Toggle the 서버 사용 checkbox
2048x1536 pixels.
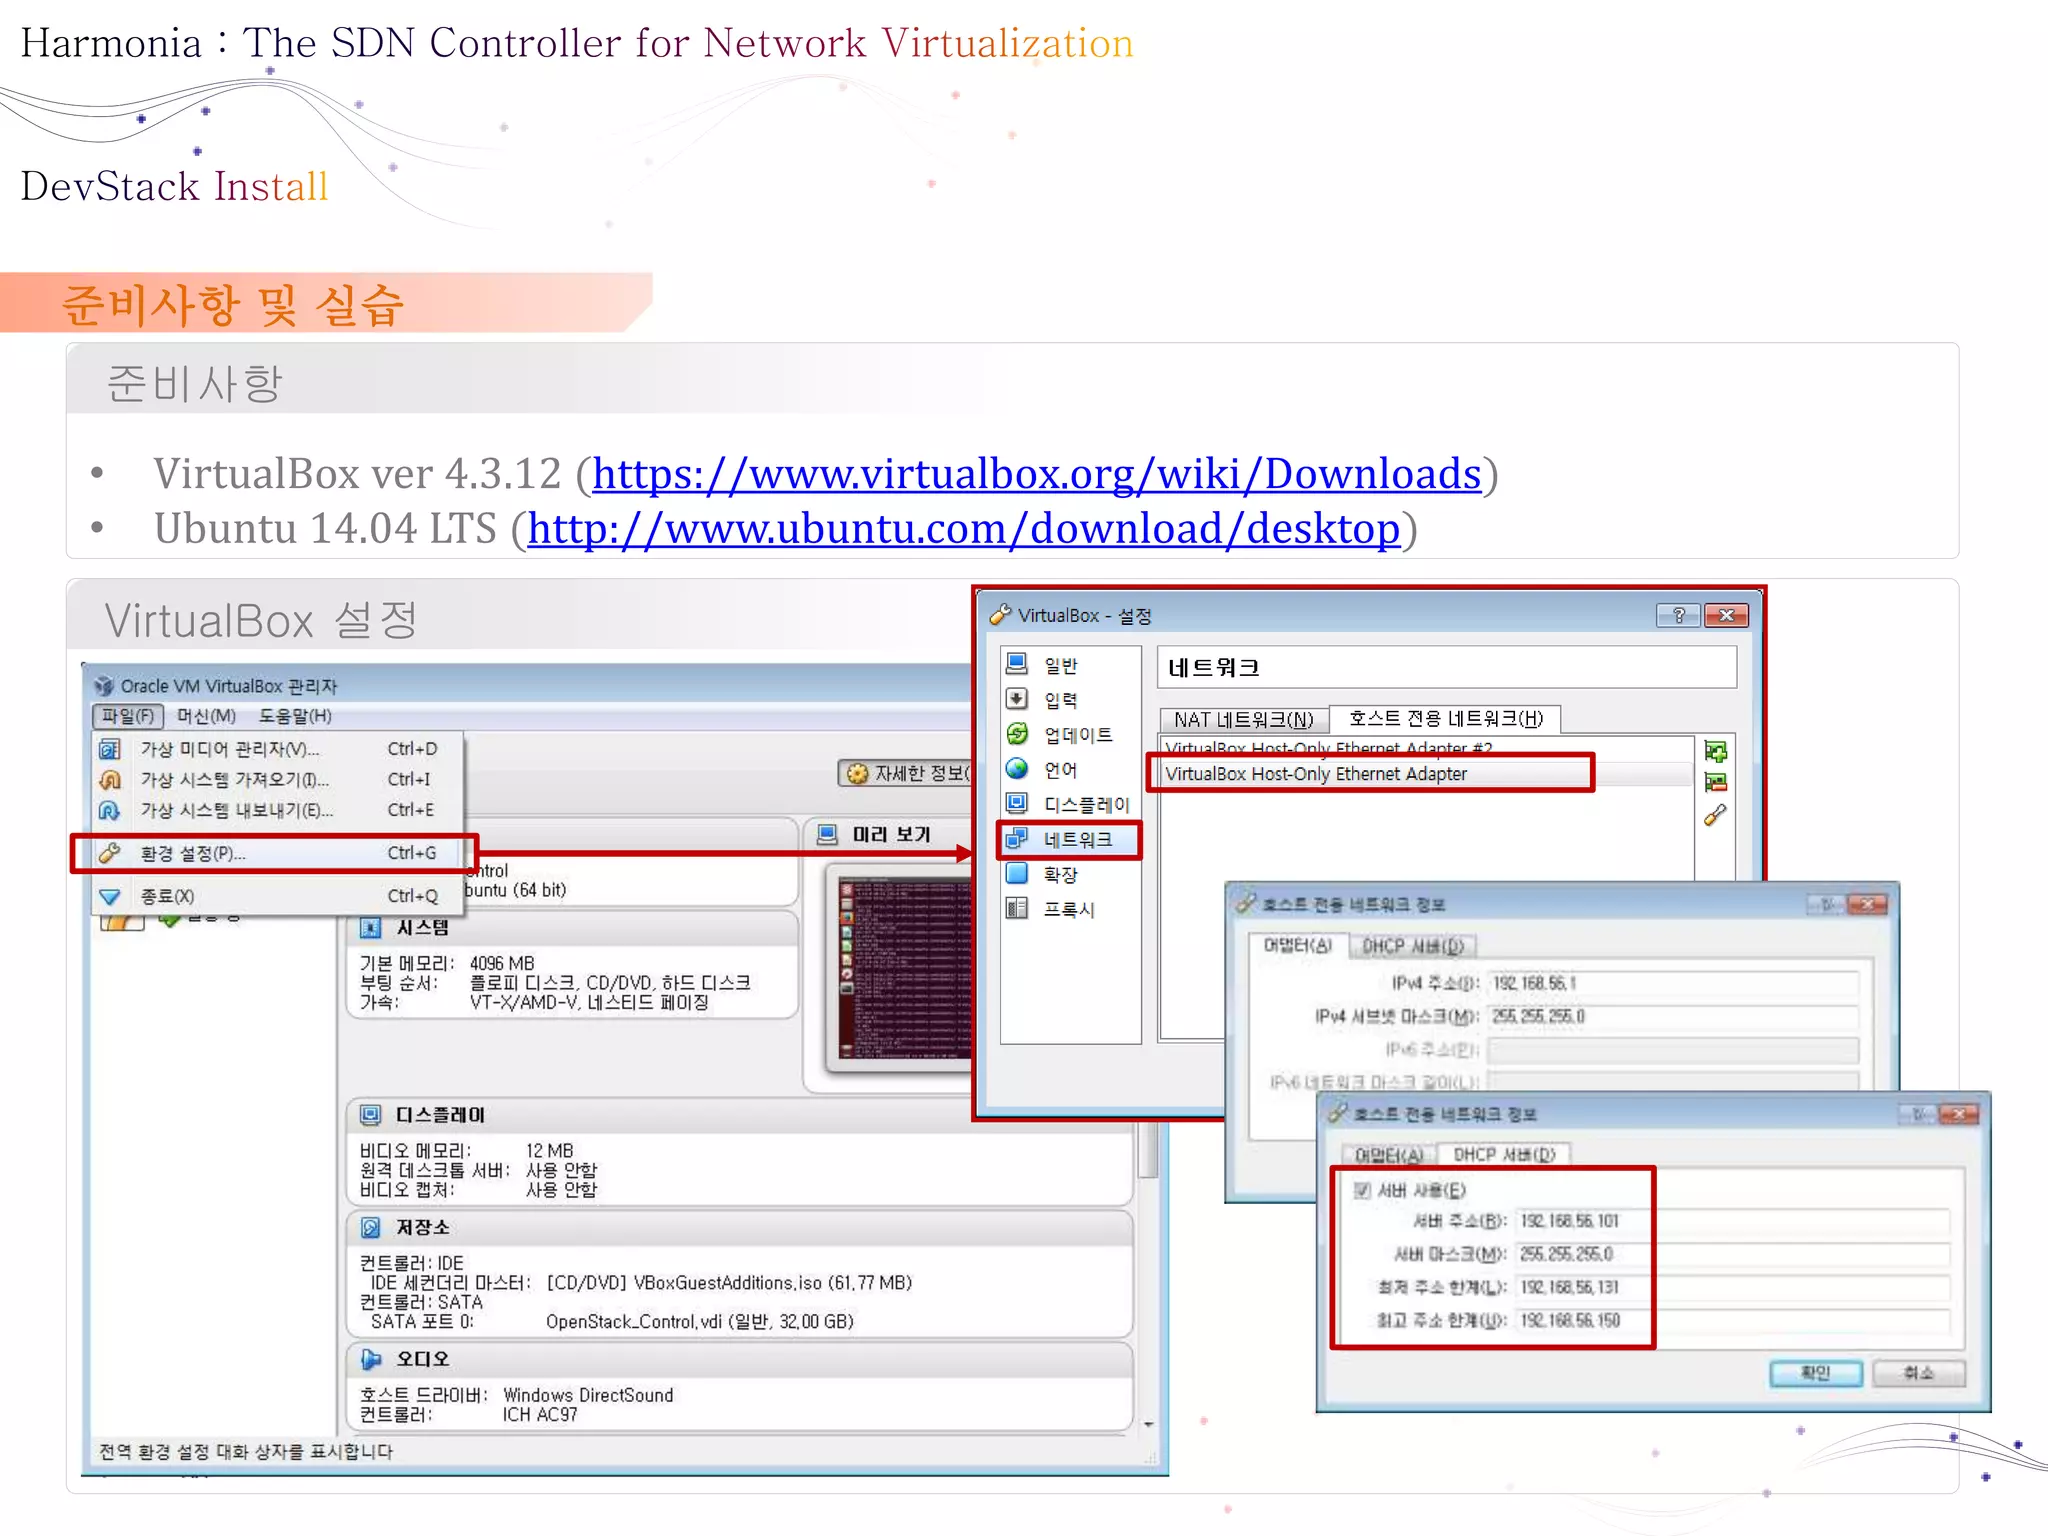point(1362,1190)
